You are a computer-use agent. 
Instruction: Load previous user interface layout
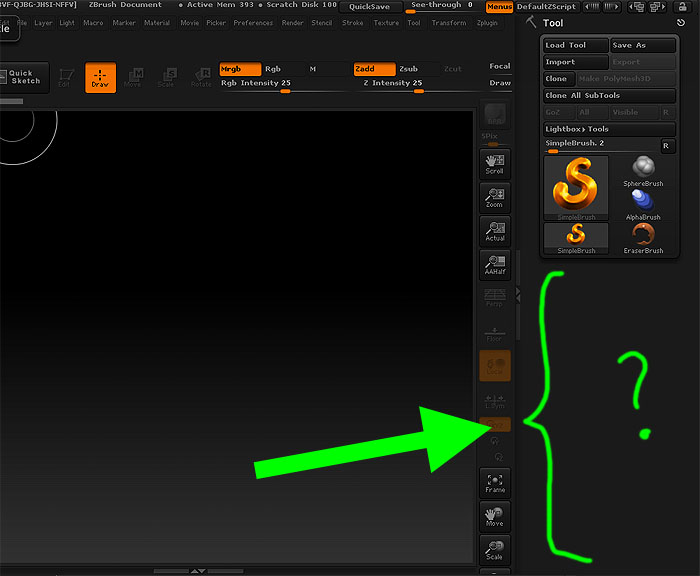point(636,7)
